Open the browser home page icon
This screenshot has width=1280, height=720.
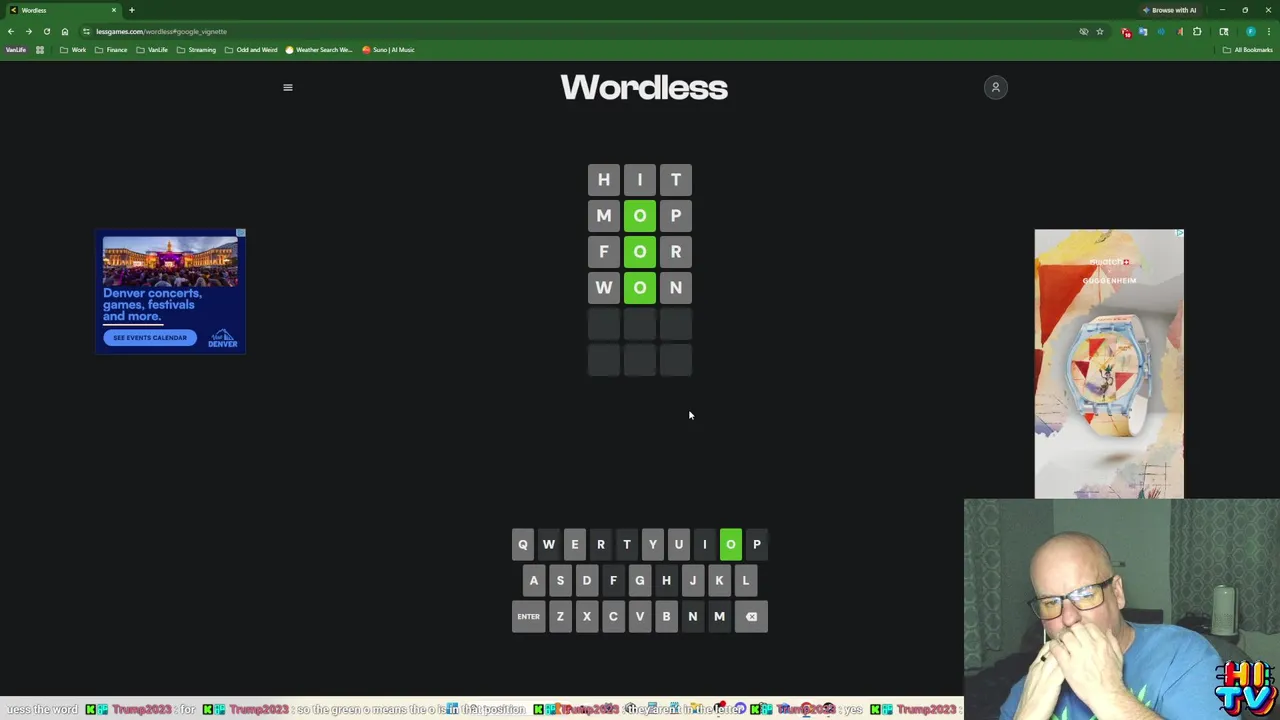(65, 31)
